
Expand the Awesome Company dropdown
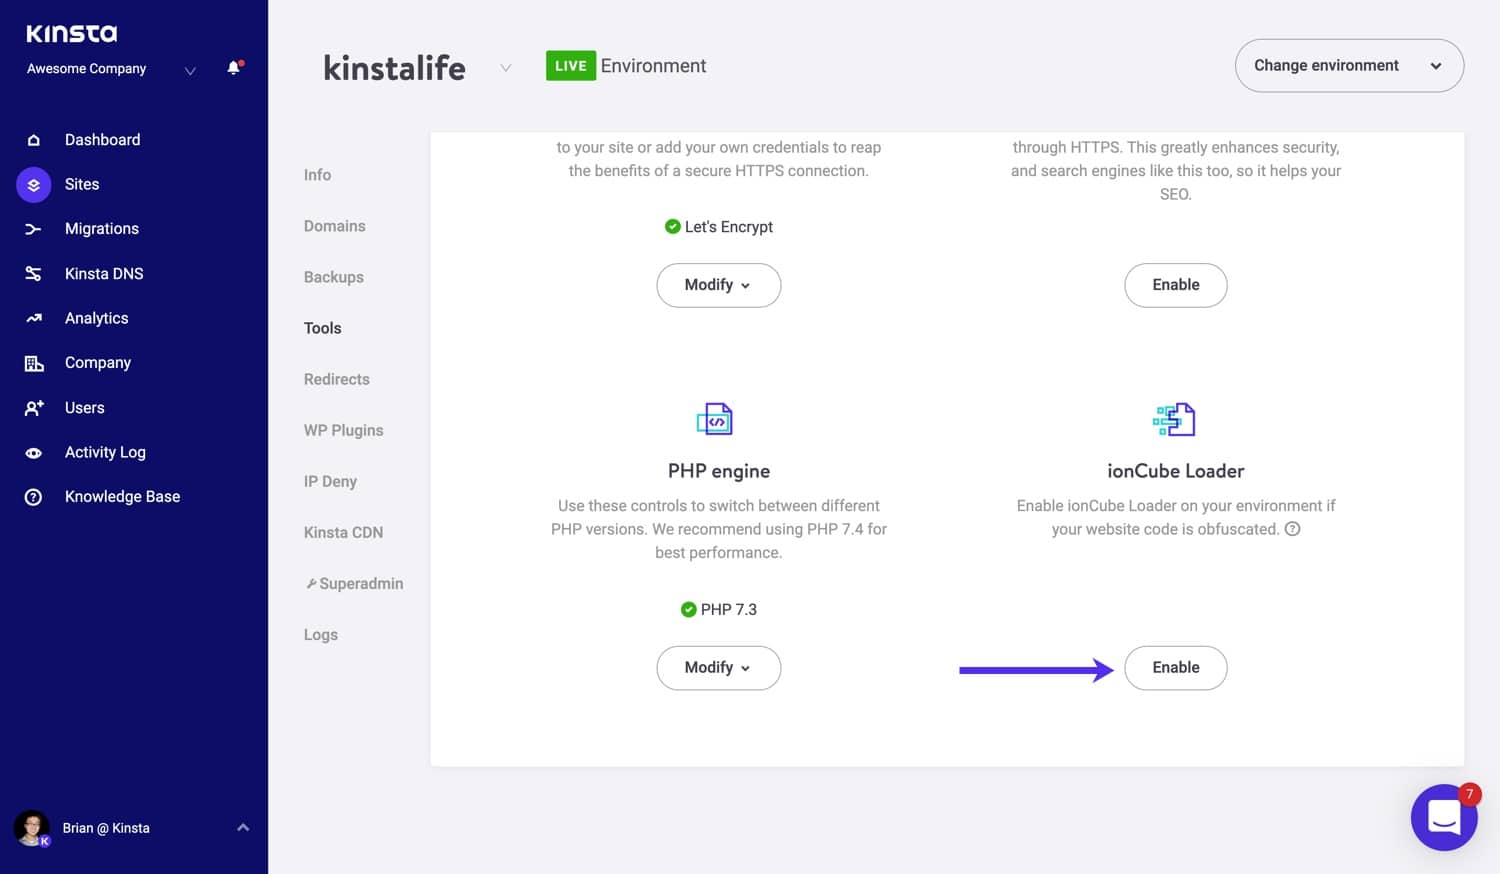point(189,70)
